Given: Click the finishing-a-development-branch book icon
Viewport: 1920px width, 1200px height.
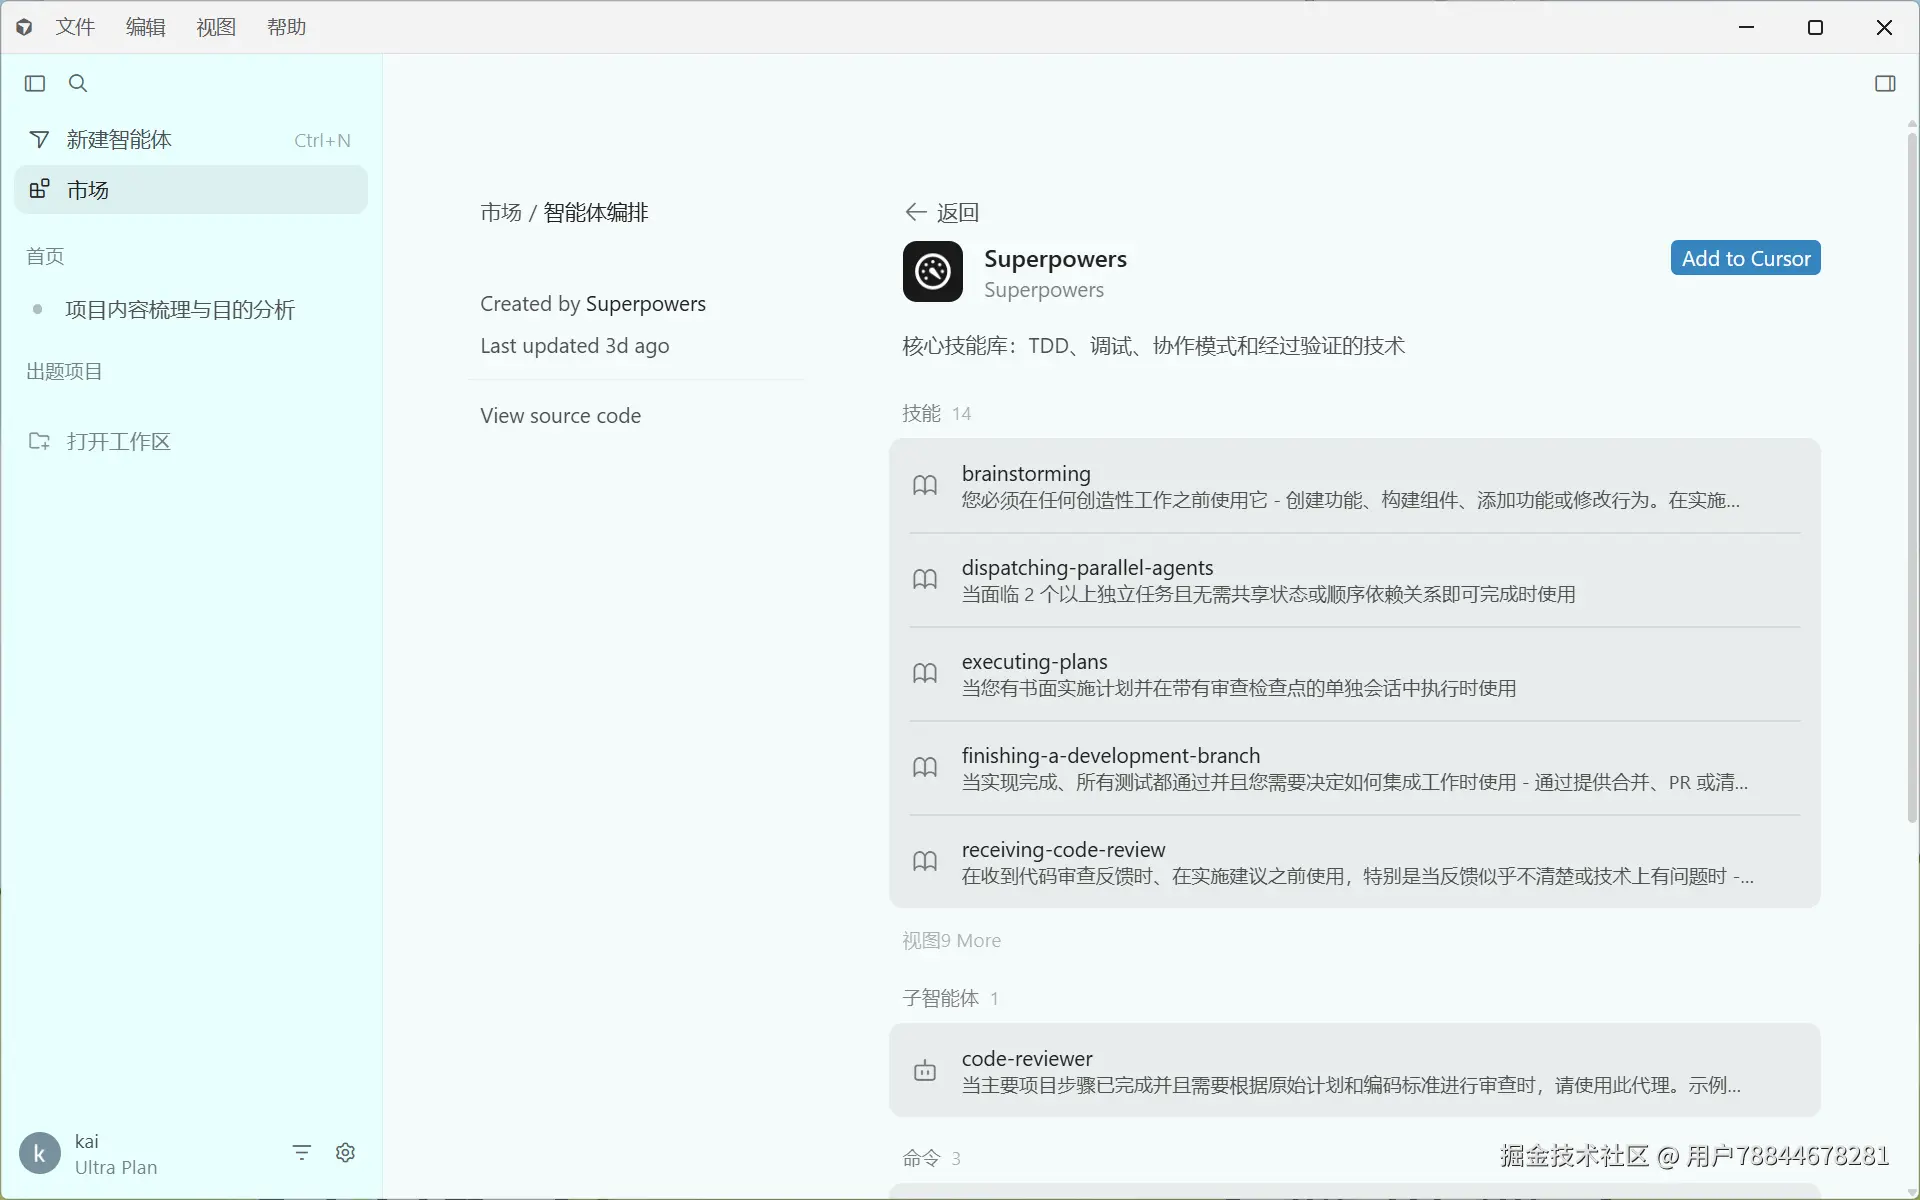Looking at the screenshot, I should (x=925, y=768).
